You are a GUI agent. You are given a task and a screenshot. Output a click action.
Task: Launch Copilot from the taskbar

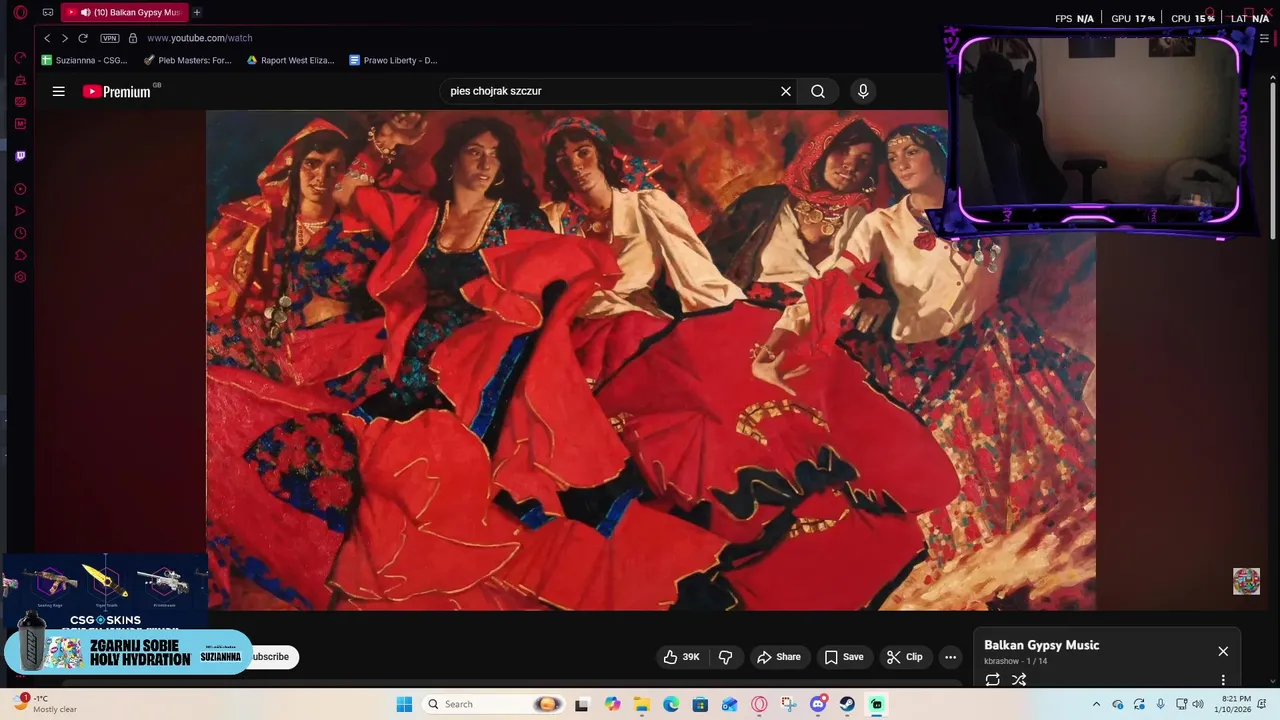click(612, 704)
